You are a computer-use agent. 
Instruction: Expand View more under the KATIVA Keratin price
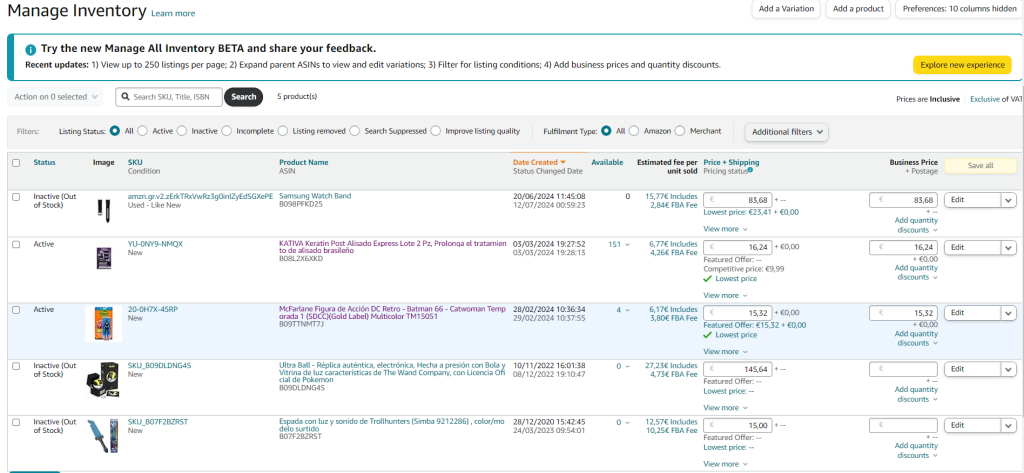725,295
